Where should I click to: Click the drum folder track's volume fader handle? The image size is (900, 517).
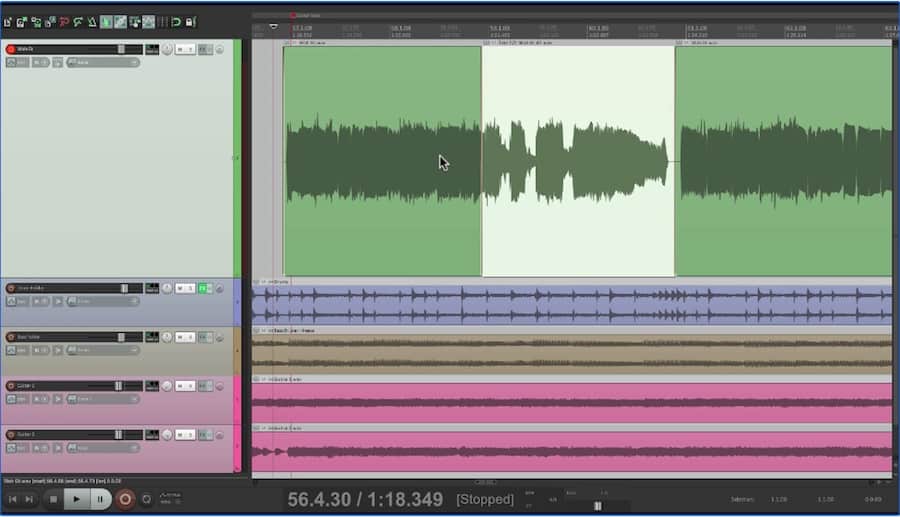pyautogui.click(x=125, y=288)
